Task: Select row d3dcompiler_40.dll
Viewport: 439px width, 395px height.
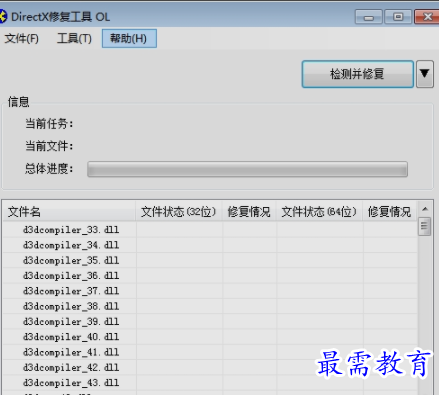Action: click(x=210, y=337)
